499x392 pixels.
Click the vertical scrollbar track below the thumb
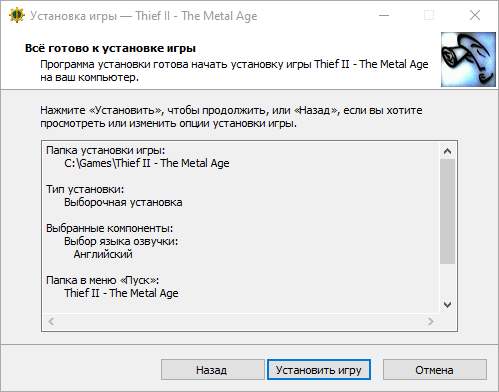(x=447, y=281)
